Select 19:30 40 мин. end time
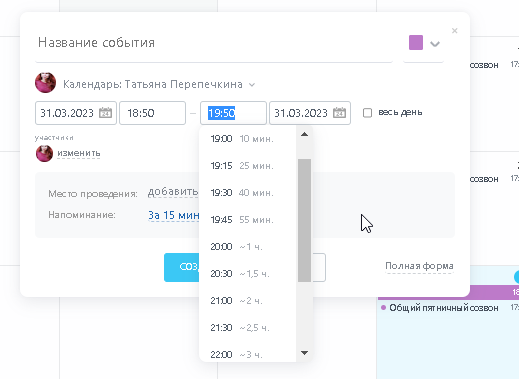Screen dimensions: 519x379 coord(248,193)
